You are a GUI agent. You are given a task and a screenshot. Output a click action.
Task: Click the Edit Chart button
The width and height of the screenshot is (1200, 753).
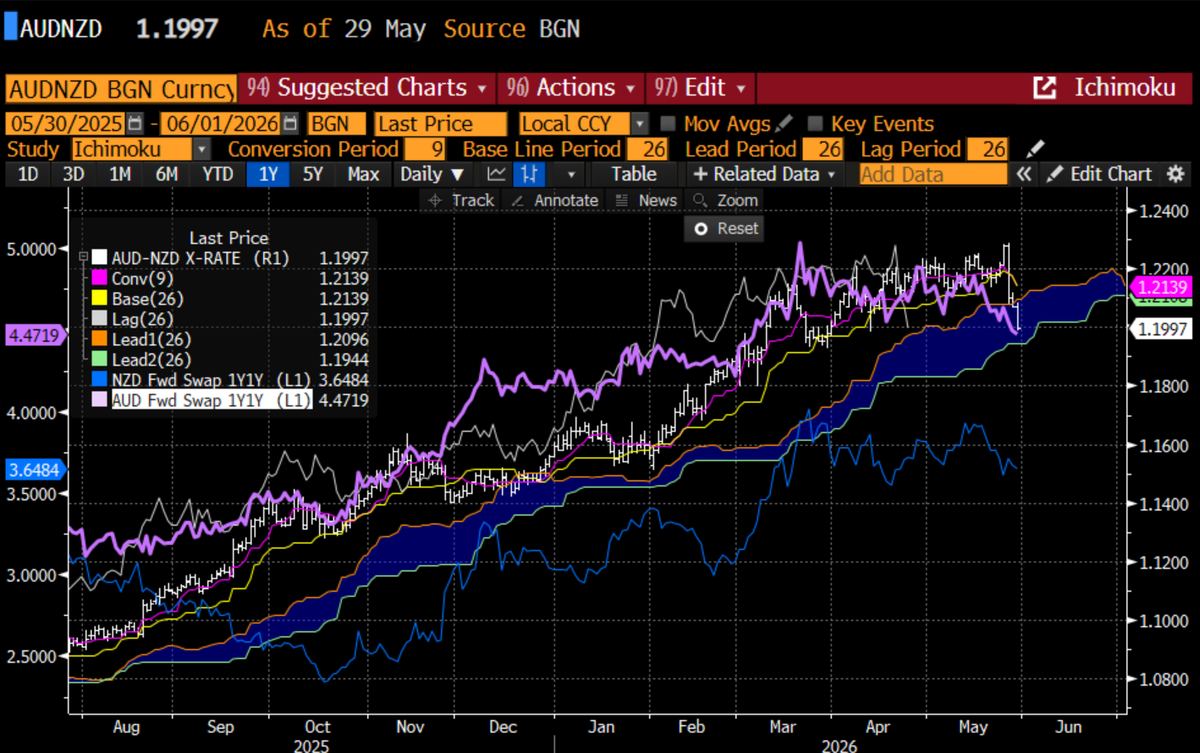click(1101, 174)
